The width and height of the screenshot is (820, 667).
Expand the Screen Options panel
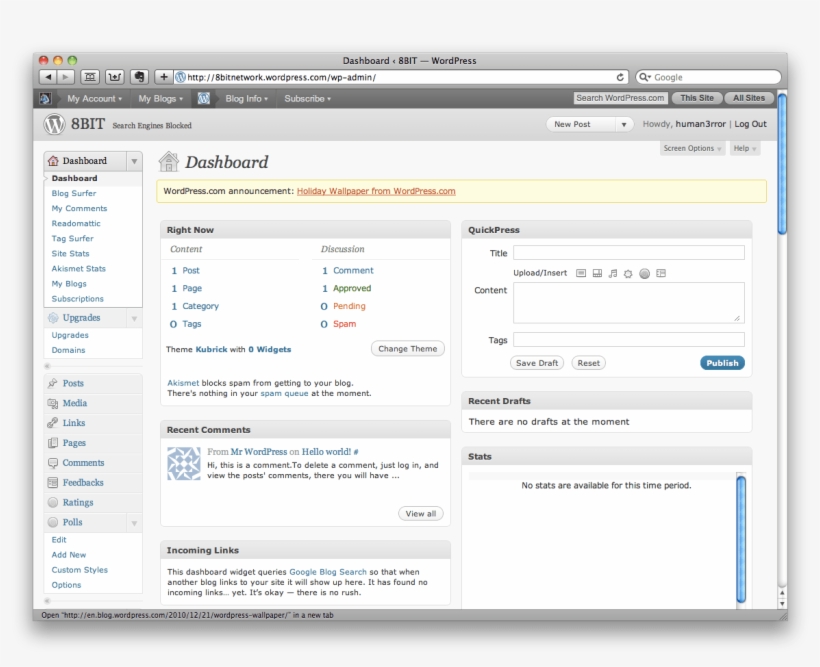pyautogui.click(x=693, y=148)
